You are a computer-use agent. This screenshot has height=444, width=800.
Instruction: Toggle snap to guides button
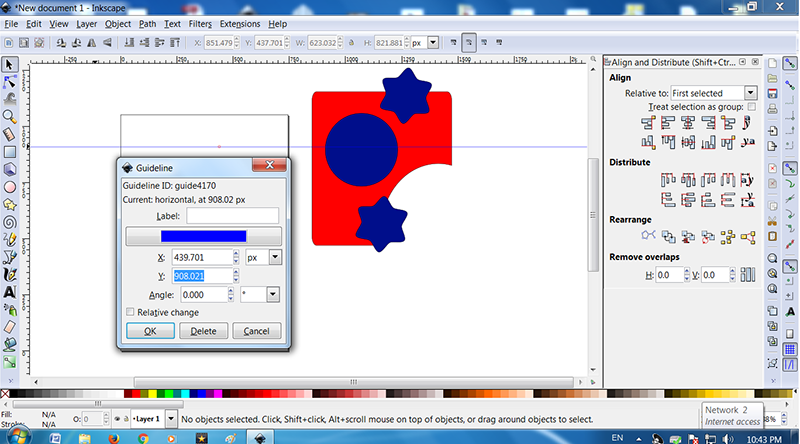[x=790, y=365]
